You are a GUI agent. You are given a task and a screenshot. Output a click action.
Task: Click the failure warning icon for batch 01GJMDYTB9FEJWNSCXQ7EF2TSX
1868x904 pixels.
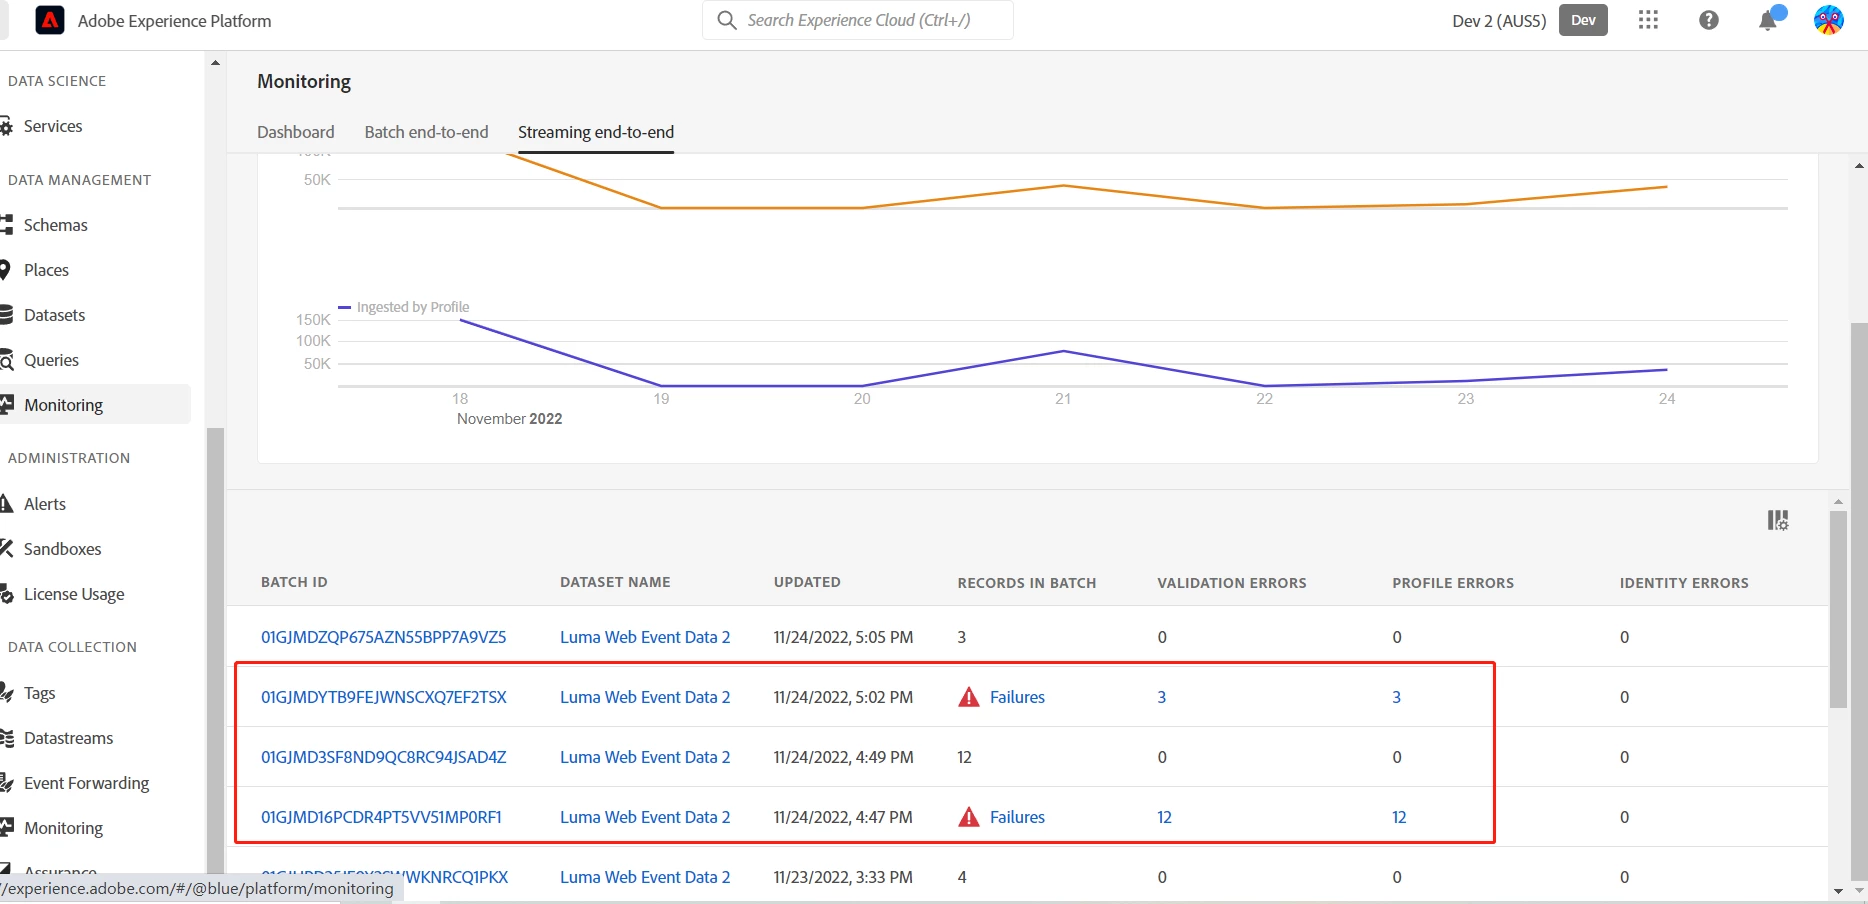(969, 697)
